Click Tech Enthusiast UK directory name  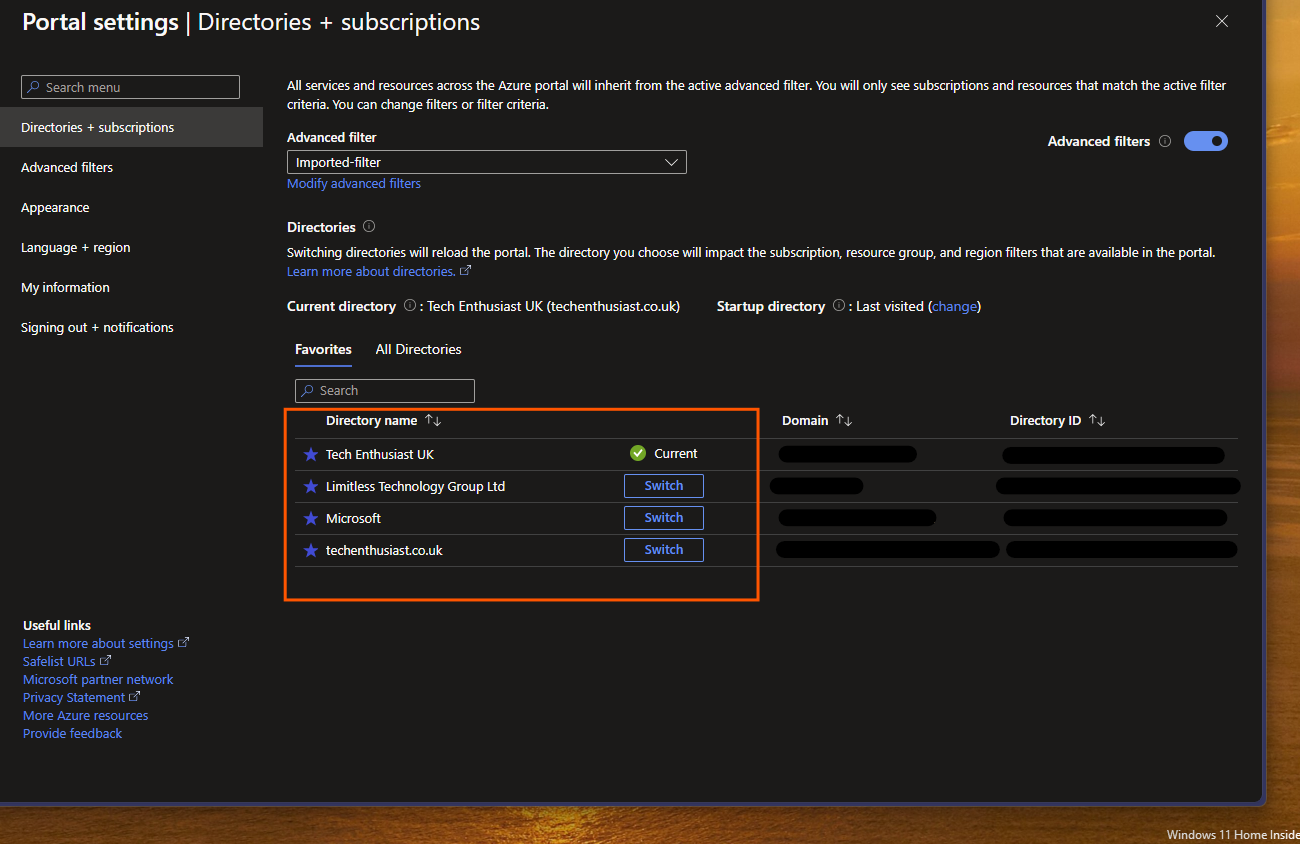point(380,455)
